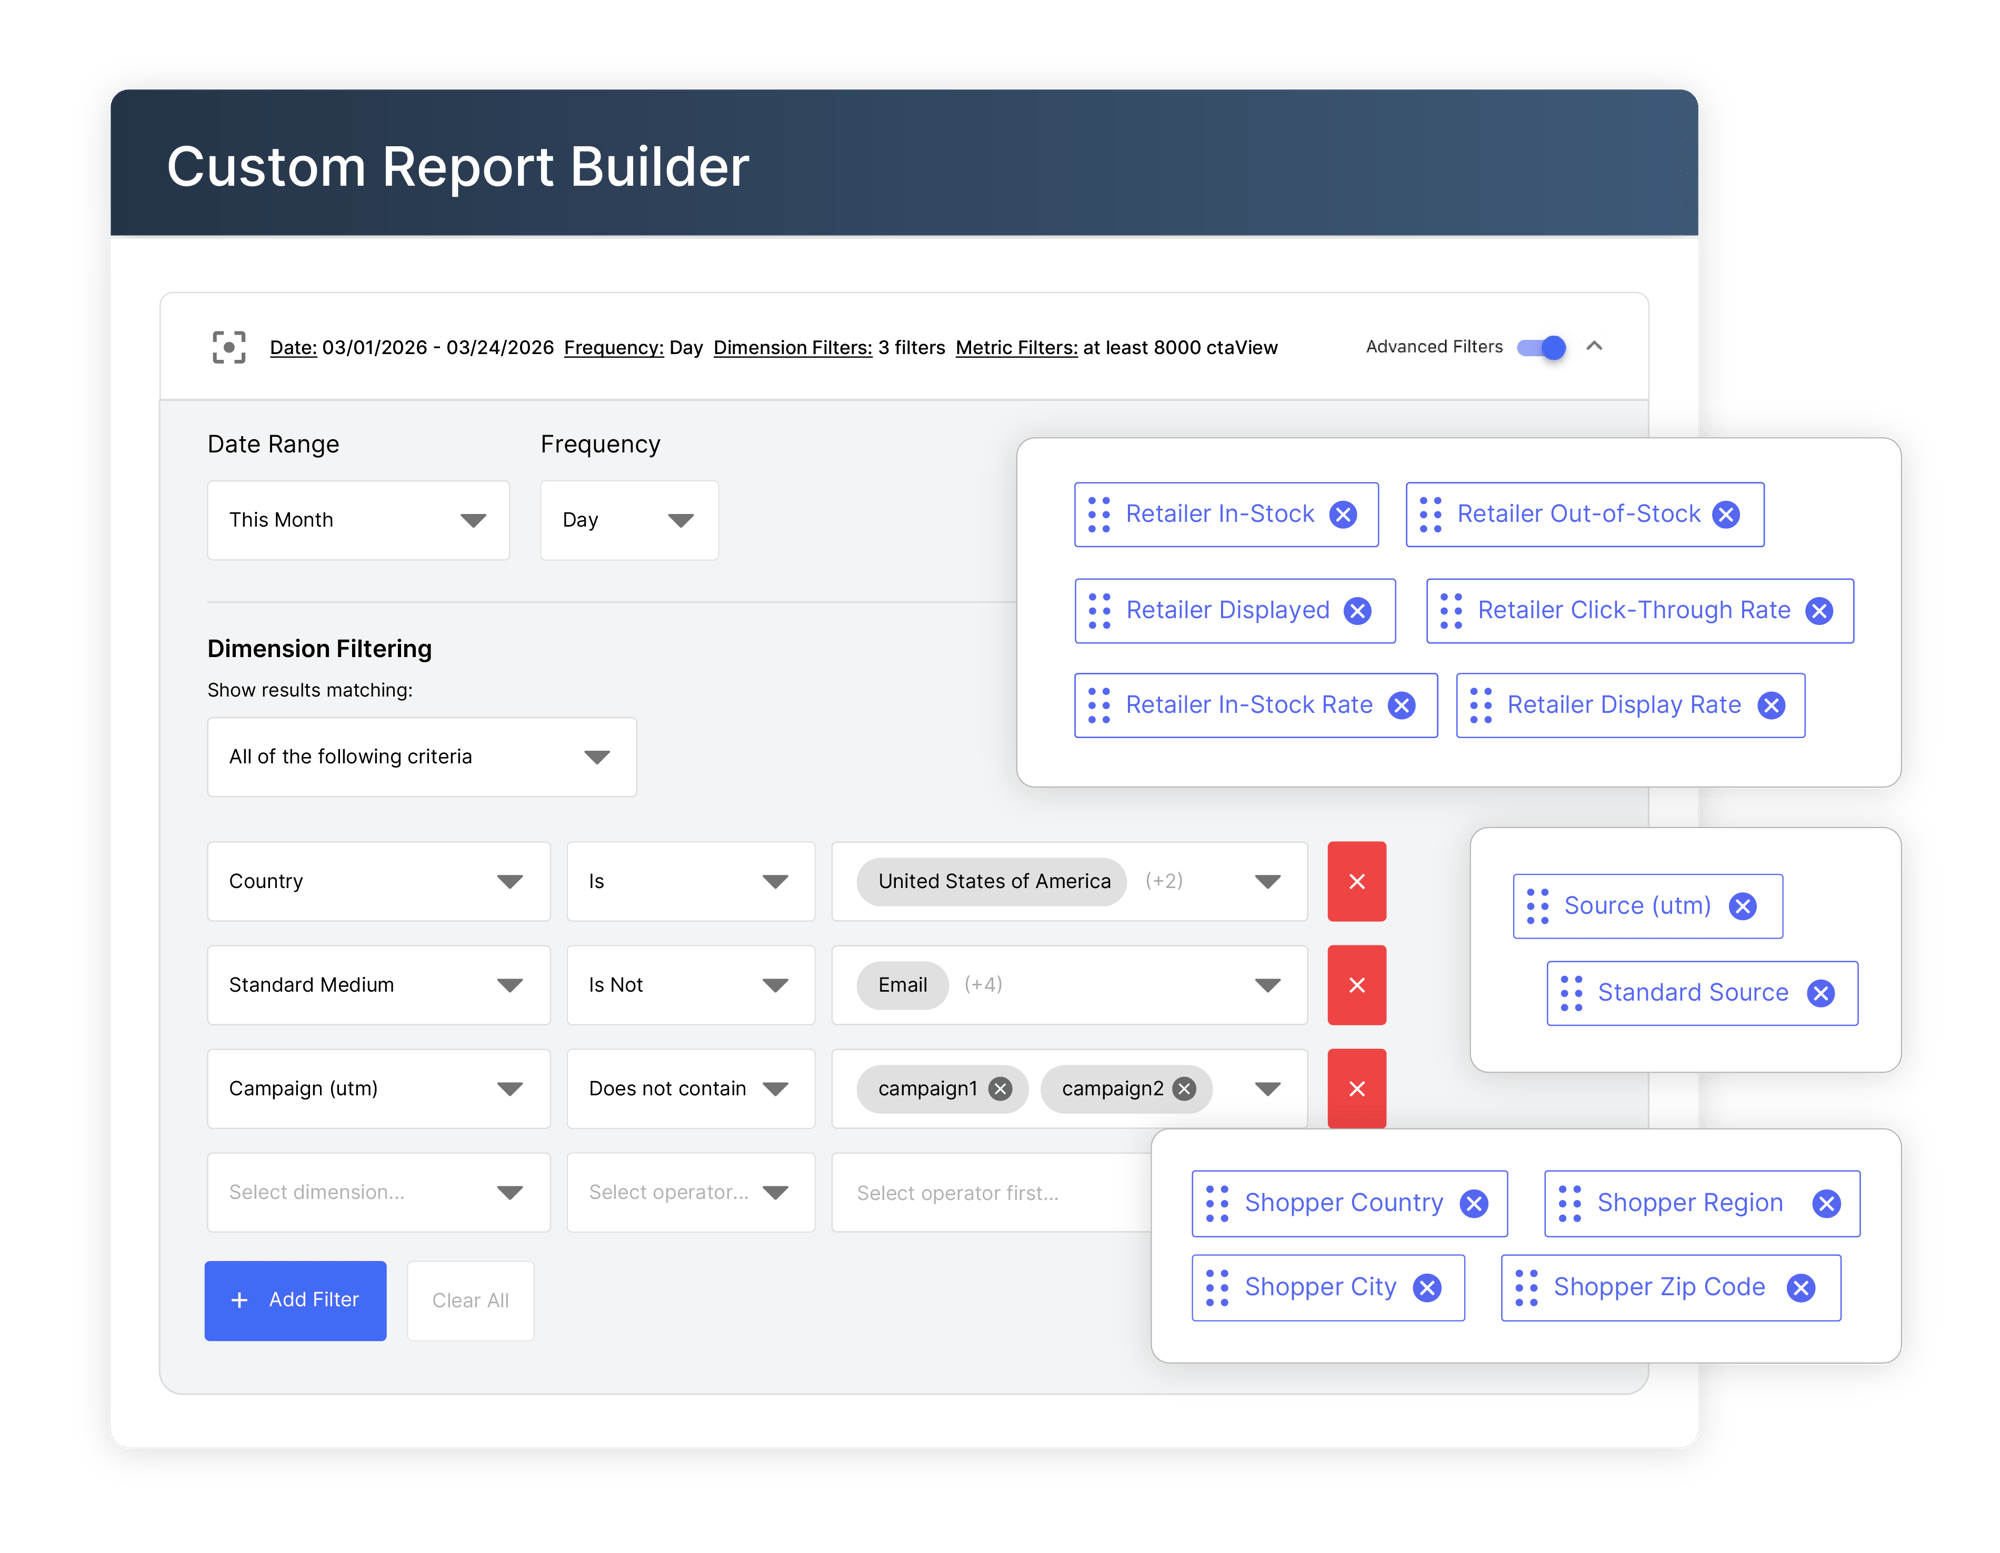This screenshot has width=2000, height=1553.
Task: Click the drag handle on Retailer Out-of-Stock chip
Action: tap(1429, 514)
